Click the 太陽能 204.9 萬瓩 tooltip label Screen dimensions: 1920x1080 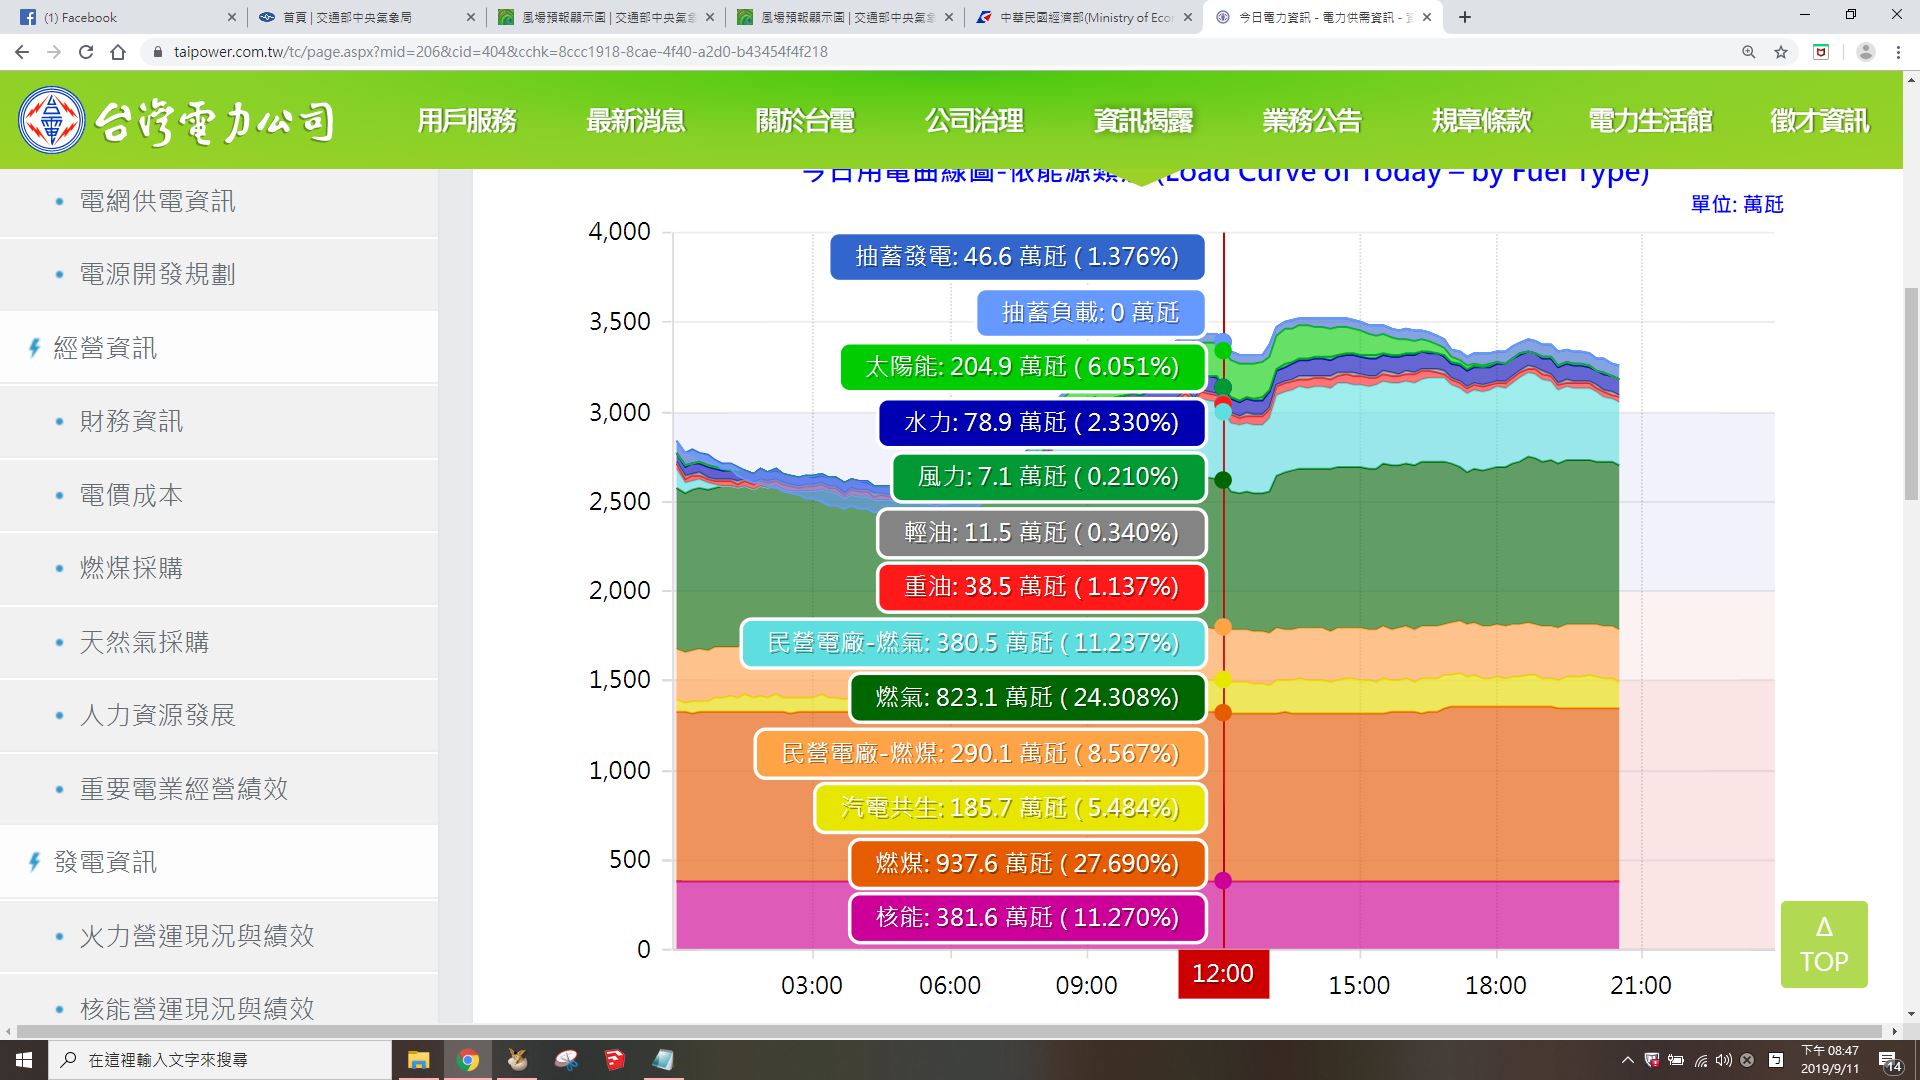pyautogui.click(x=1022, y=366)
